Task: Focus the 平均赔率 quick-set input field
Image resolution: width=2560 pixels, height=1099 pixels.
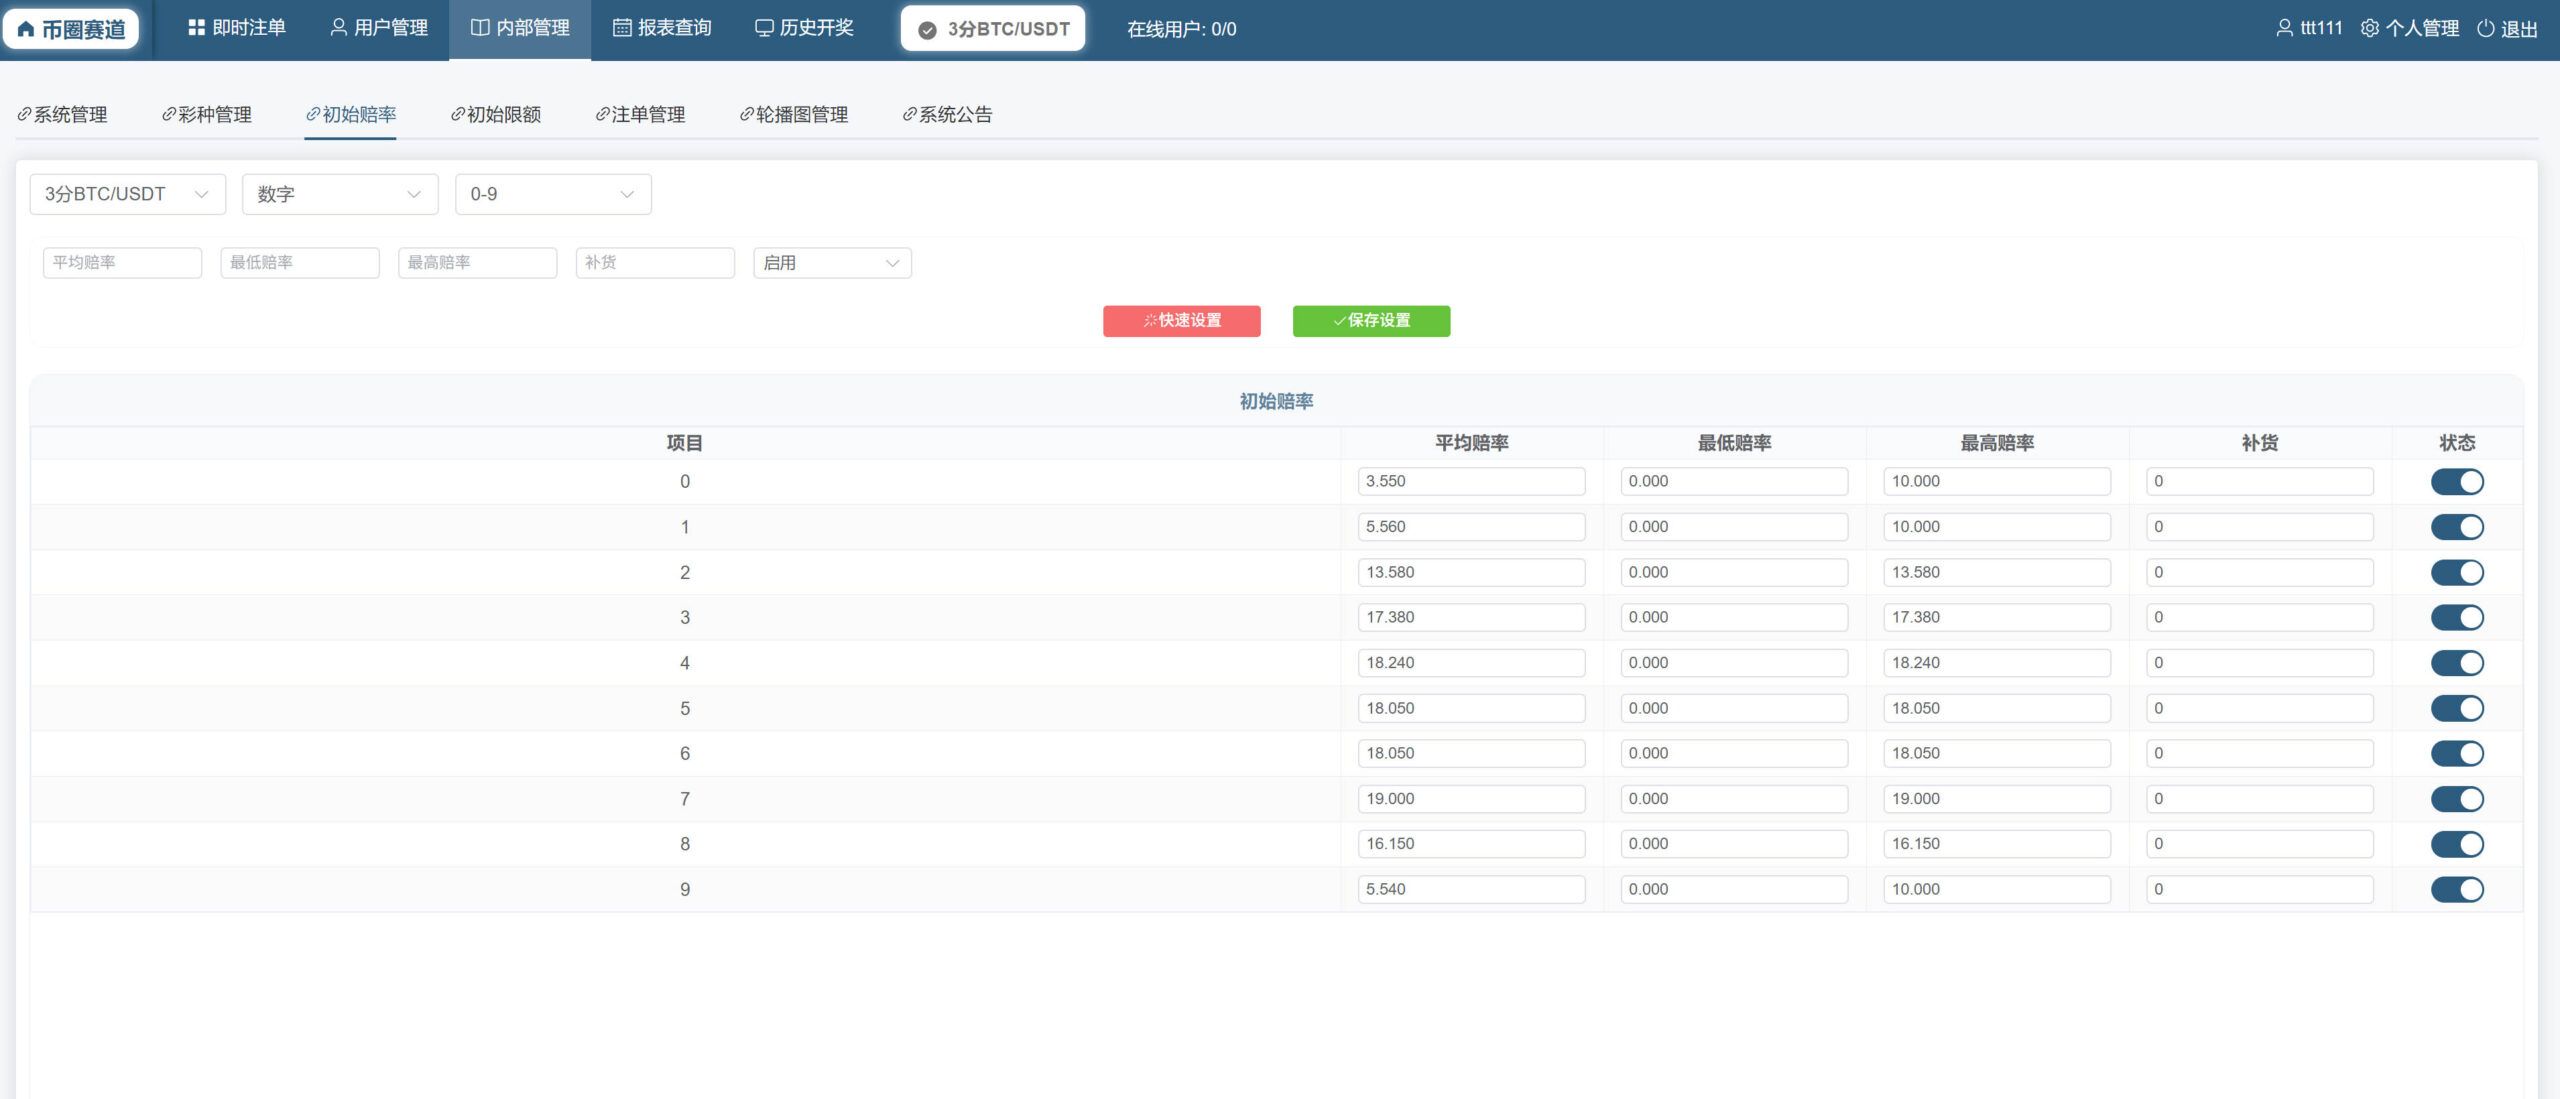Action: click(x=122, y=263)
